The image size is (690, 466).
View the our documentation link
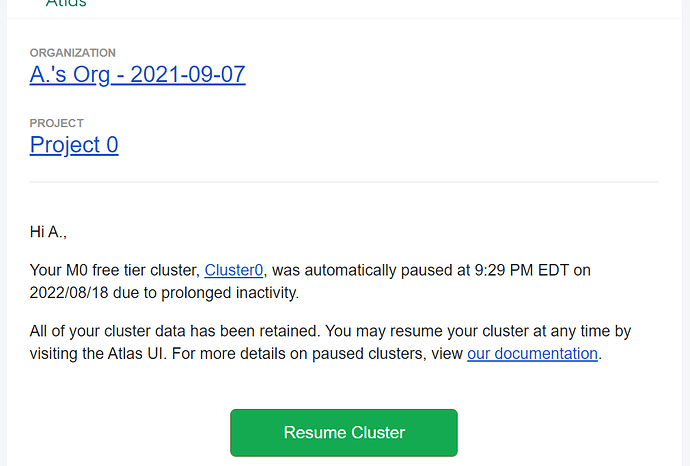tap(532, 353)
